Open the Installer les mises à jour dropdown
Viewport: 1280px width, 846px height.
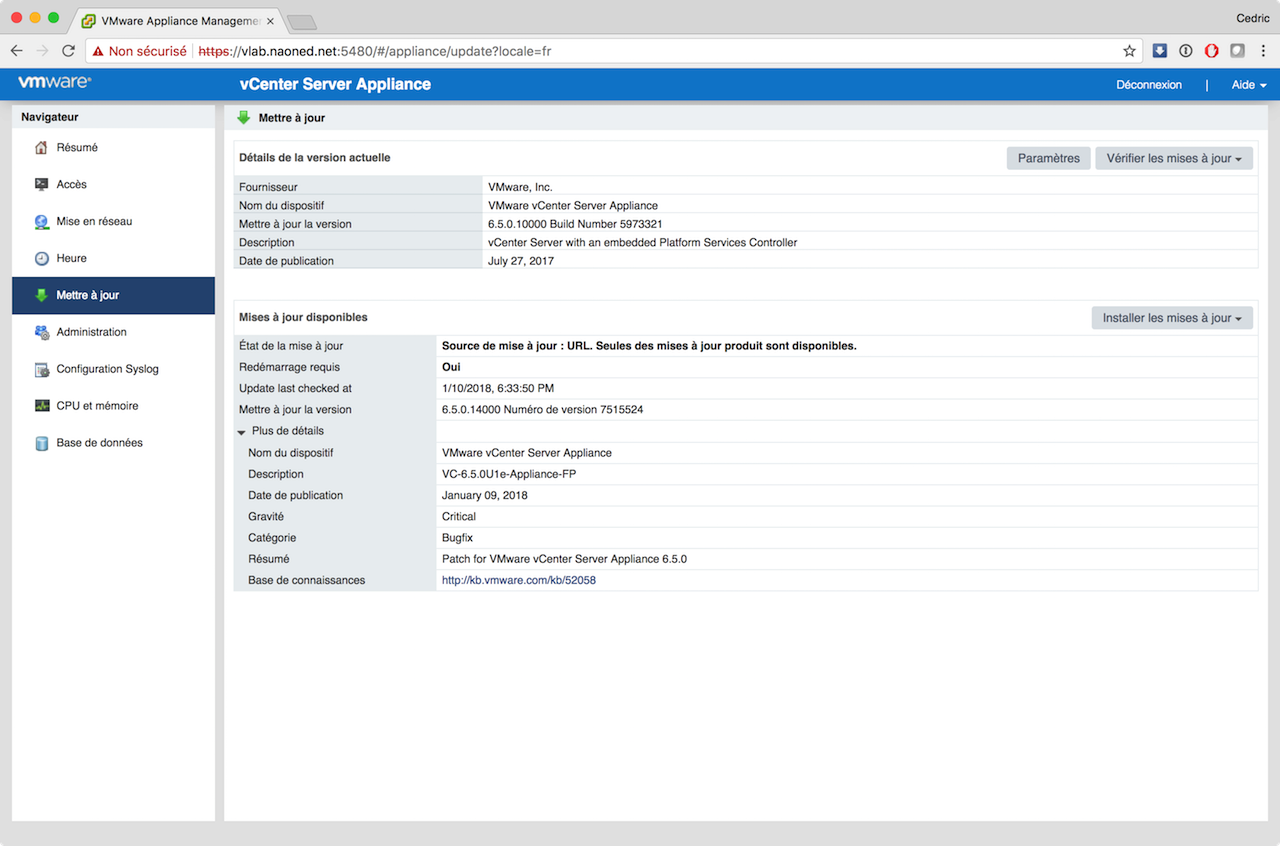[1171, 318]
